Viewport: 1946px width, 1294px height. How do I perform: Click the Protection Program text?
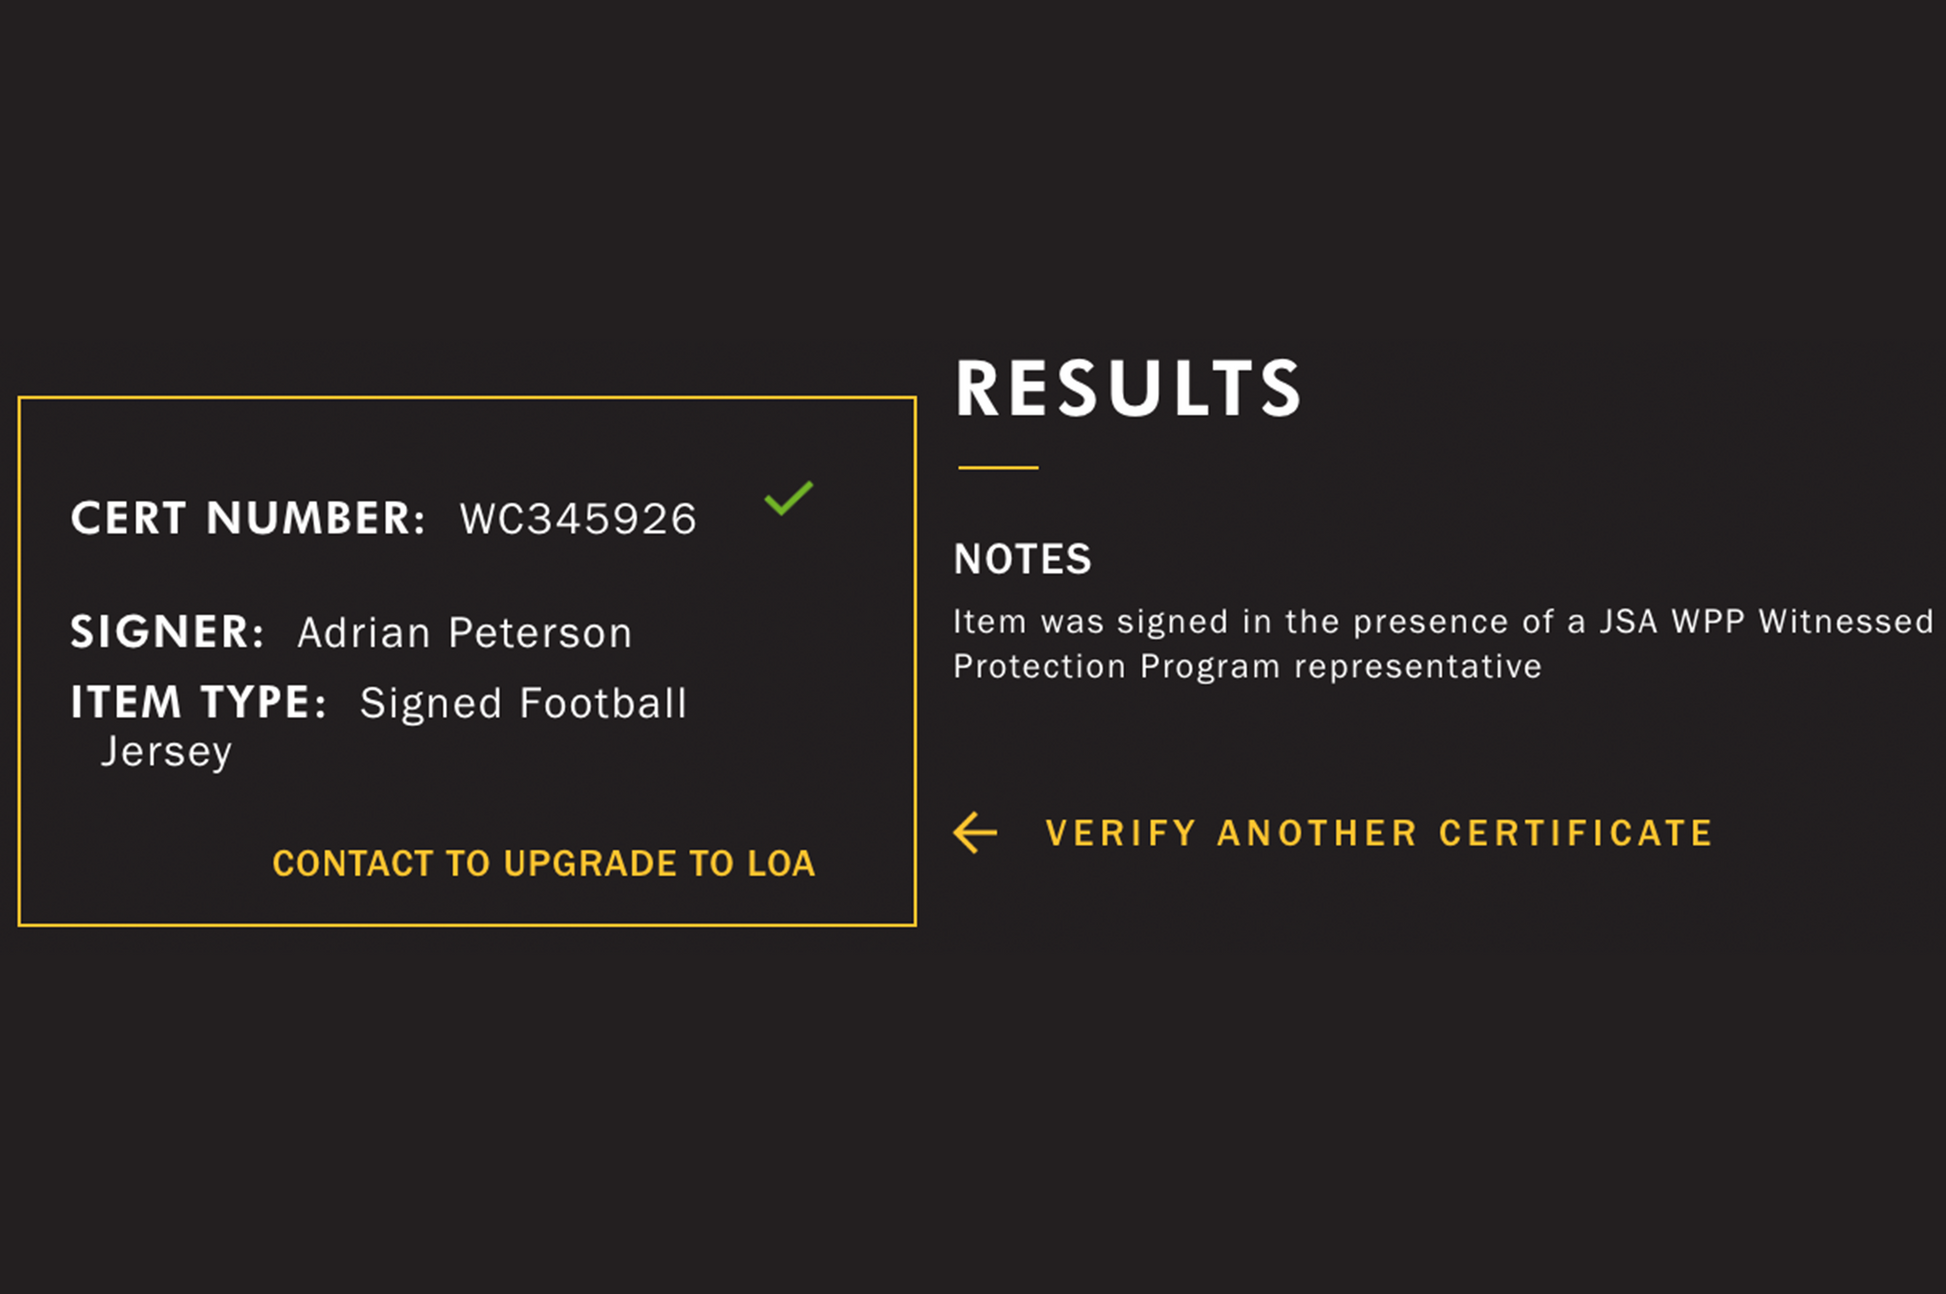tap(1116, 667)
